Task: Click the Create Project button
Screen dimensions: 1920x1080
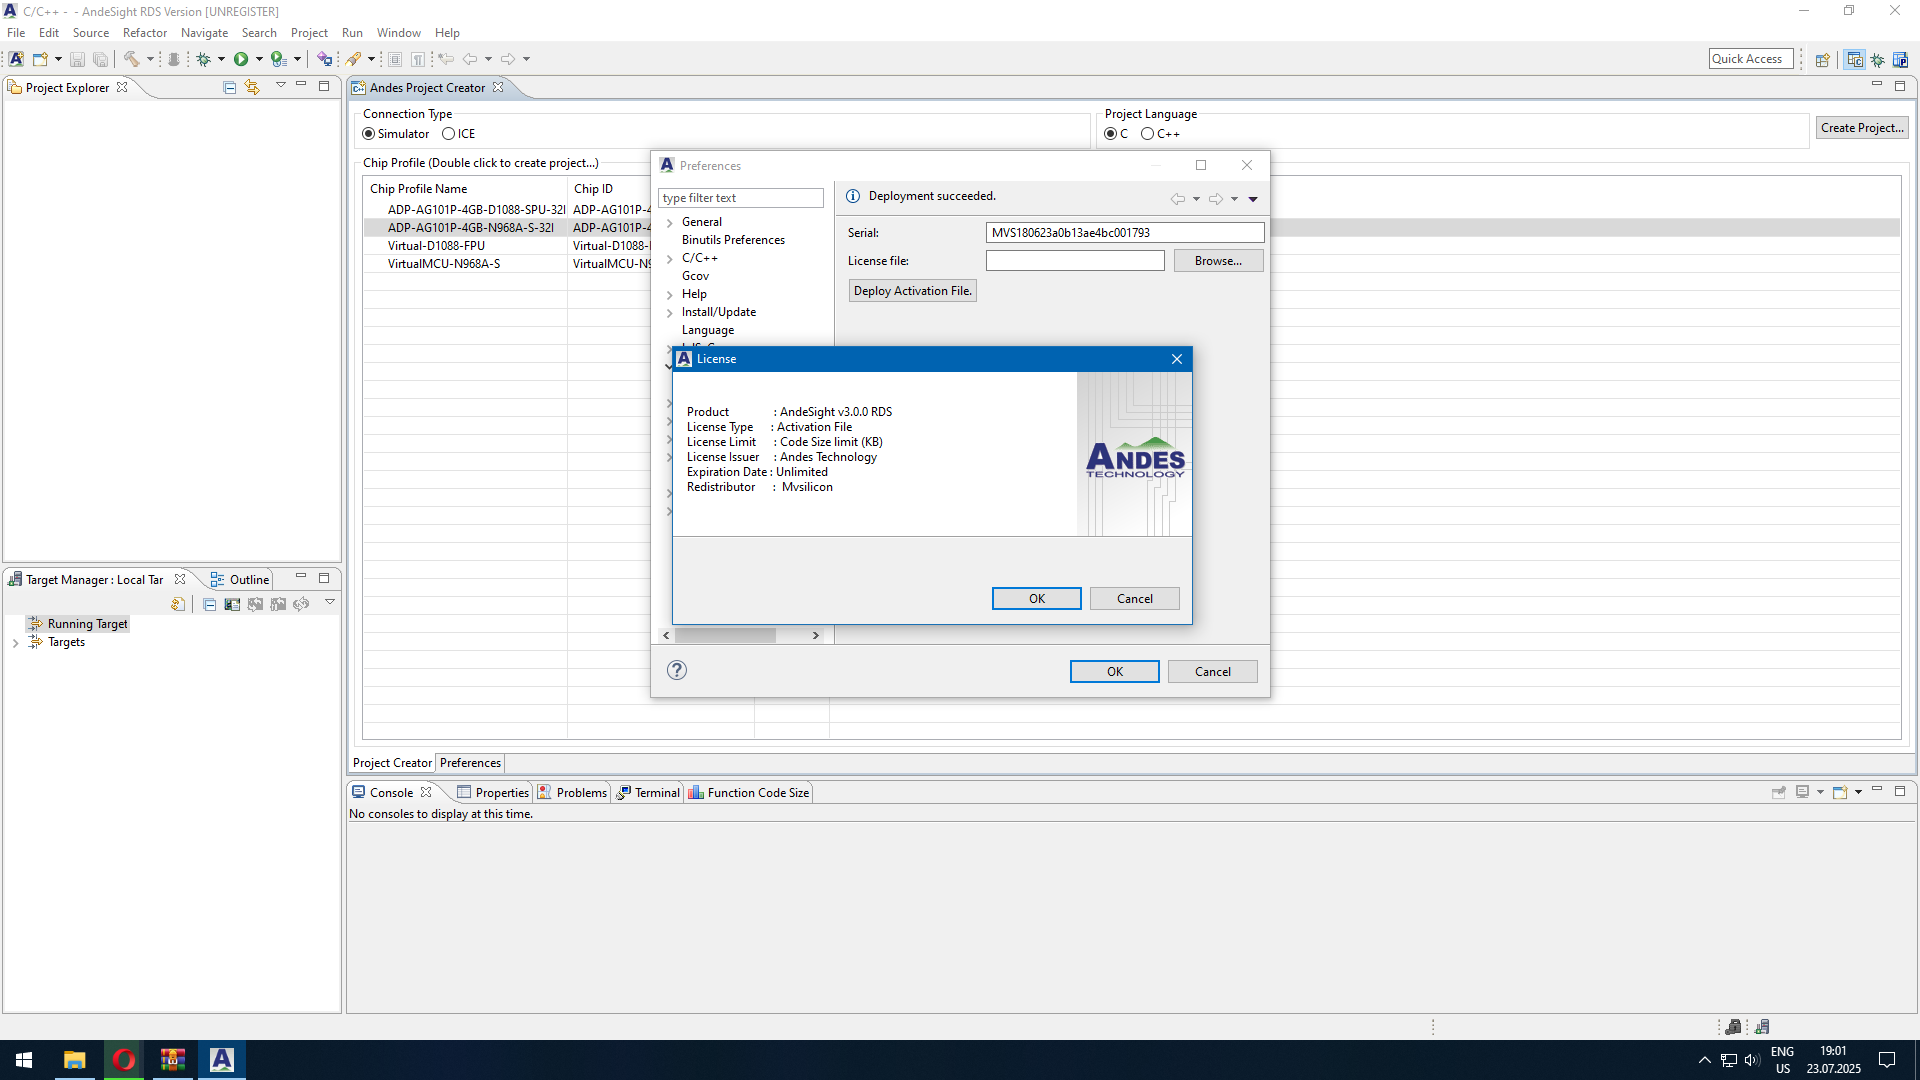Action: pyautogui.click(x=1862, y=128)
